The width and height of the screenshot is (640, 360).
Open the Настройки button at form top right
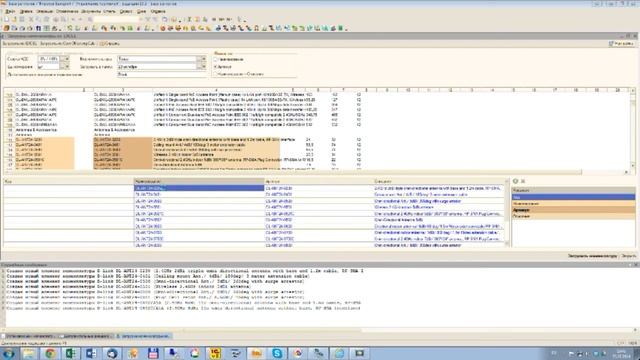click(621, 43)
